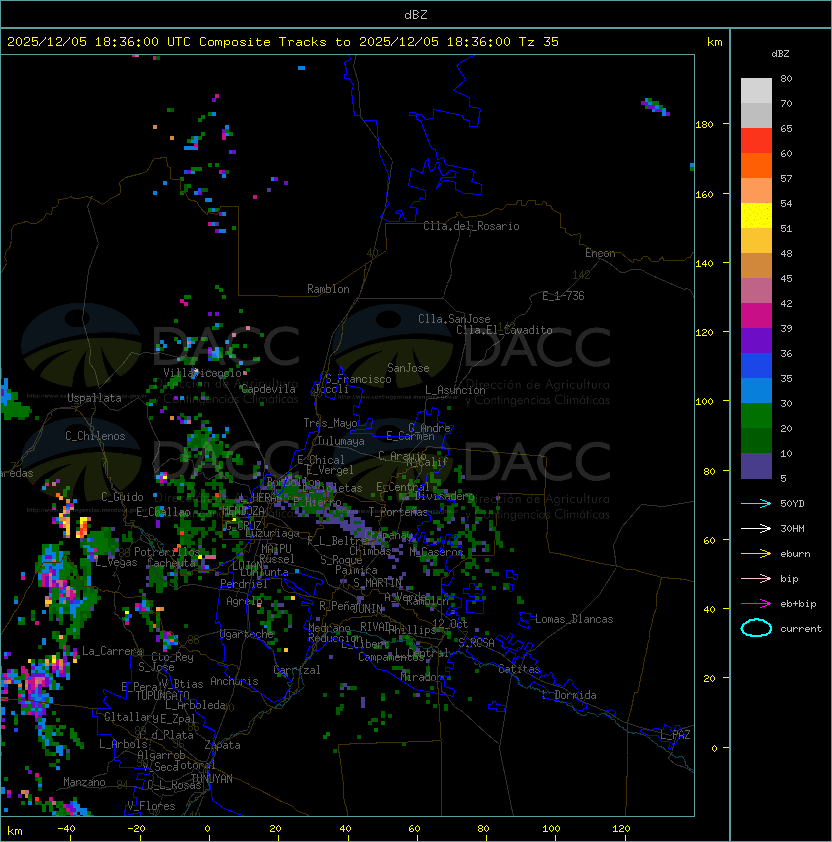This screenshot has height=842, width=832.
Task: Click the 'Uspallata' place label on the map
Action: pyautogui.click(x=94, y=398)
